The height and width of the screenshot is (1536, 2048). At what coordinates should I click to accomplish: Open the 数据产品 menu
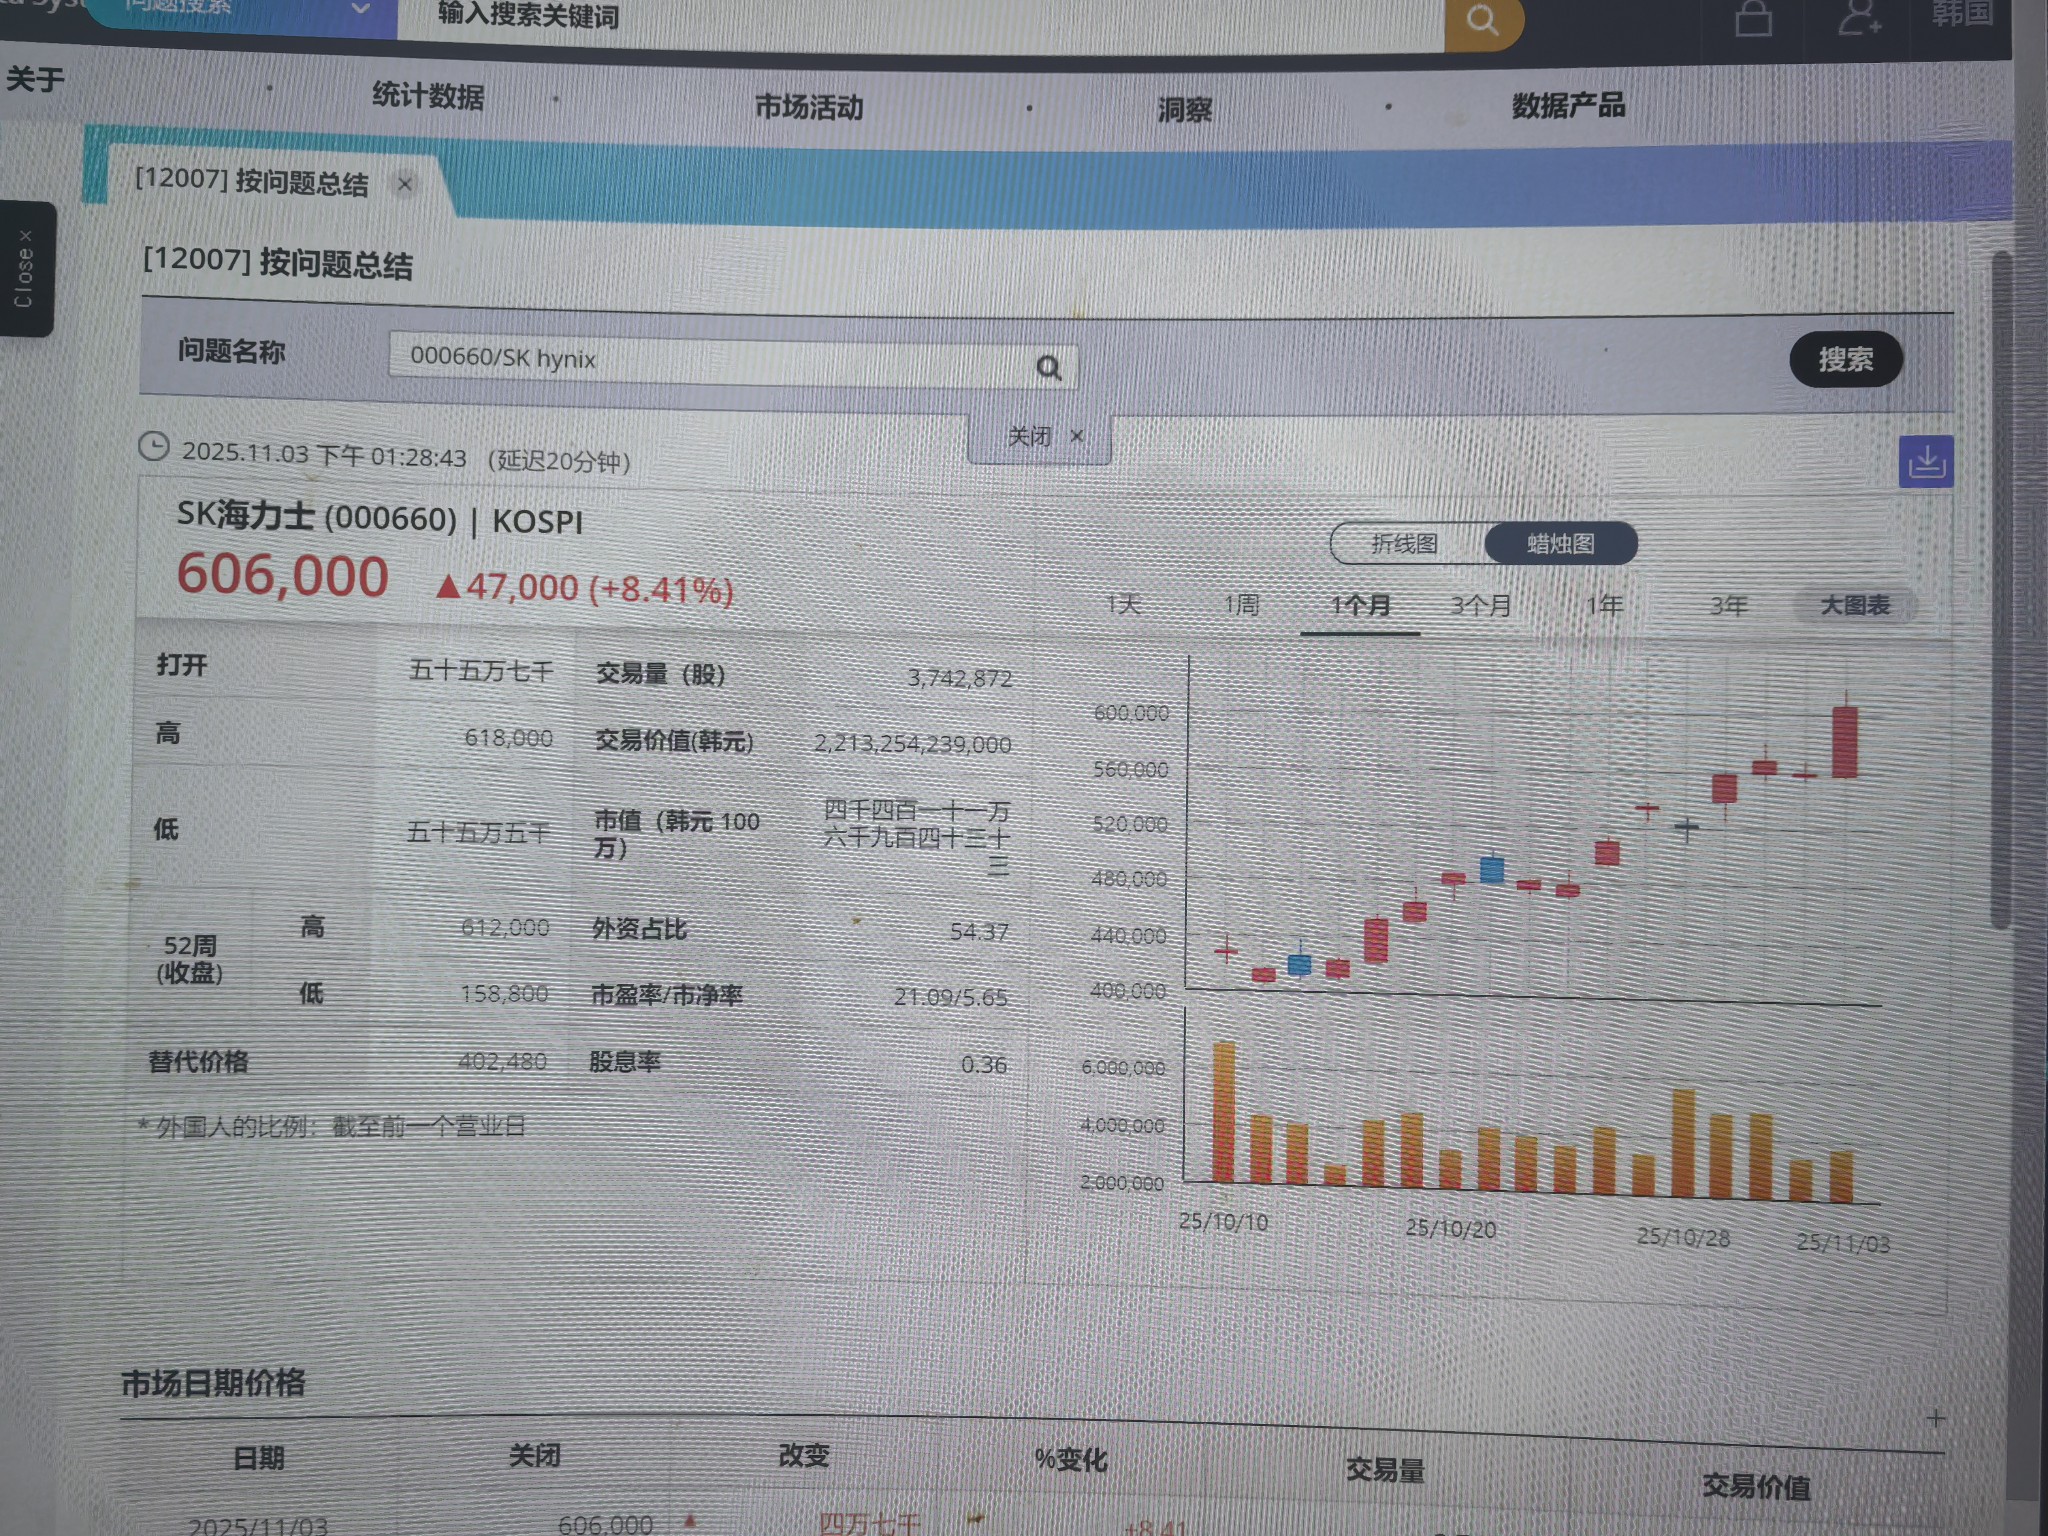[1567, 106]
